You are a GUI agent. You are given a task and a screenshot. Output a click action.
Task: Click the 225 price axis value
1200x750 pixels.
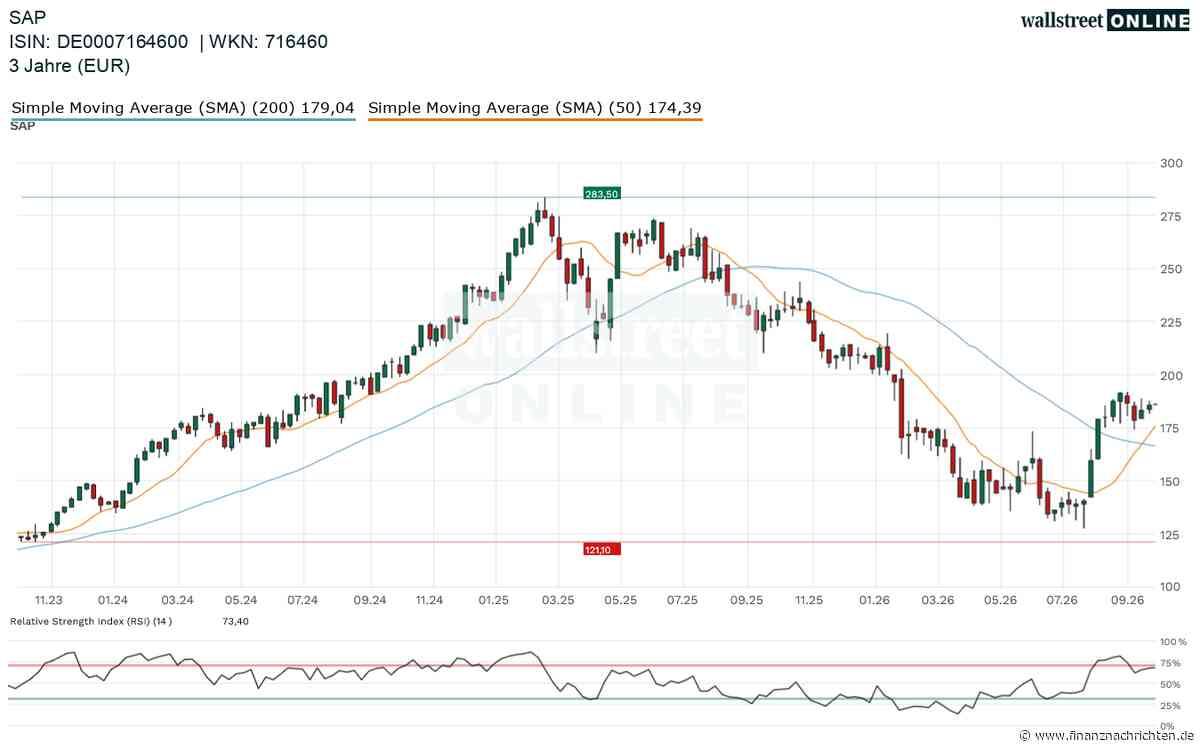pyautogui.click(x=1172, y=322)
